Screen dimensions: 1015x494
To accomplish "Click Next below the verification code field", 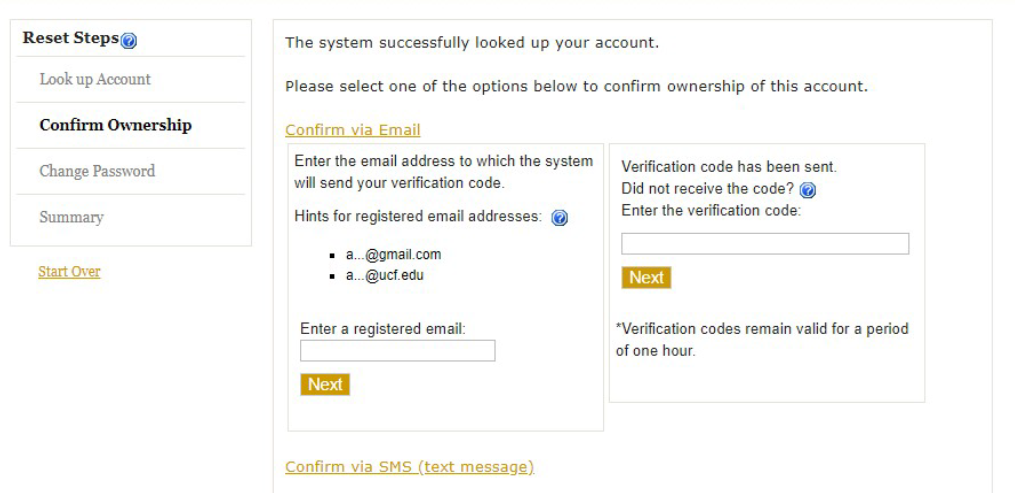I will pyautogui.click(x=646, y=278).
